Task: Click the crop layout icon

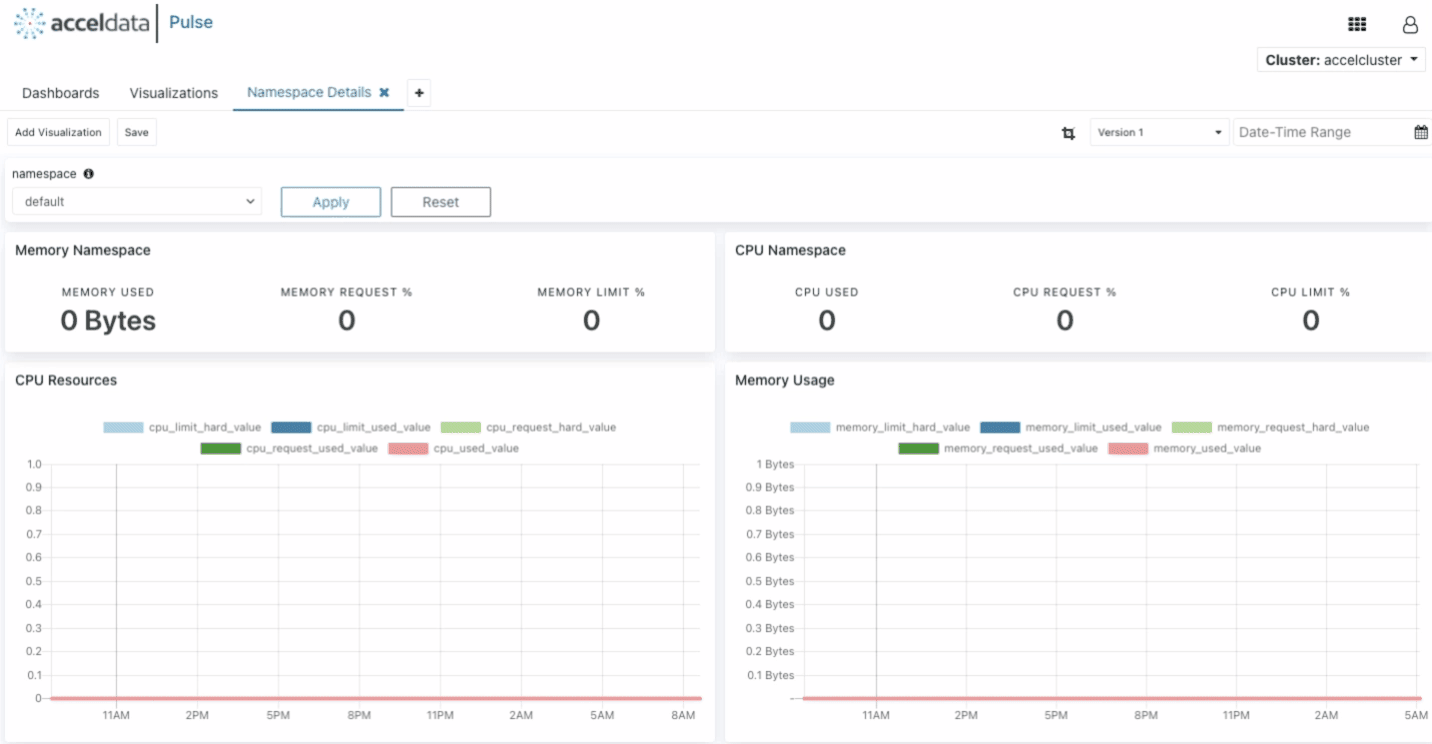Action: tap(1068, 133)
